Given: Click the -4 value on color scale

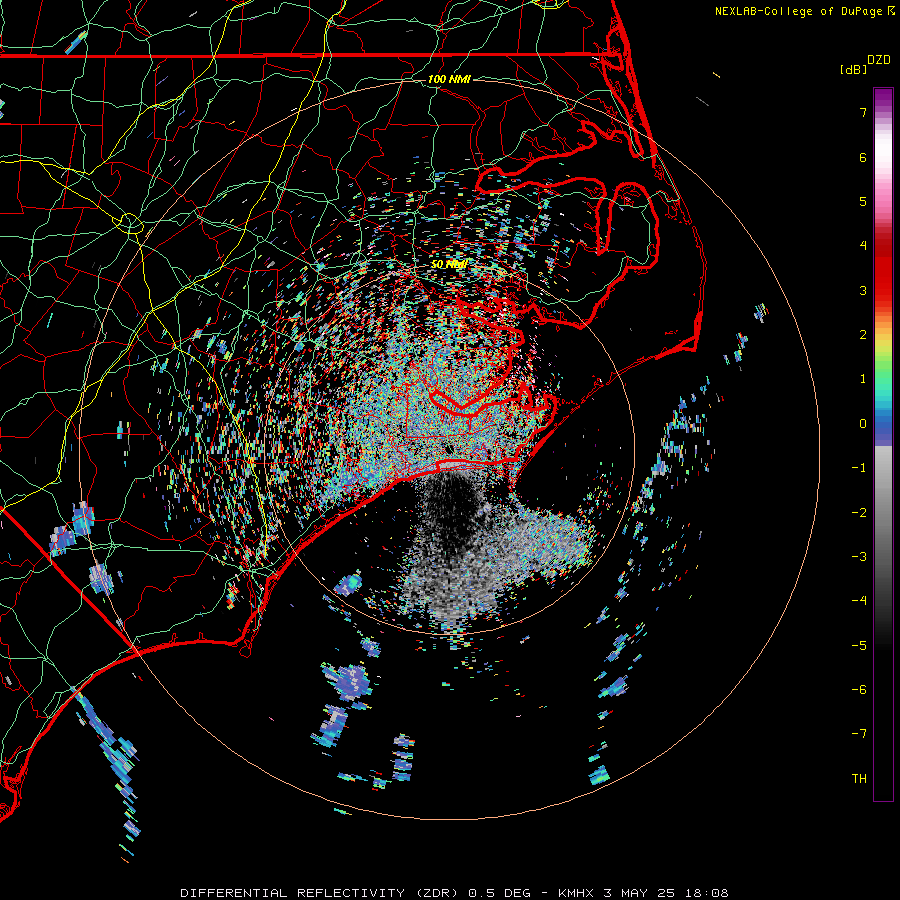Looking at the screenshot, I should click(x=859, y=601).
